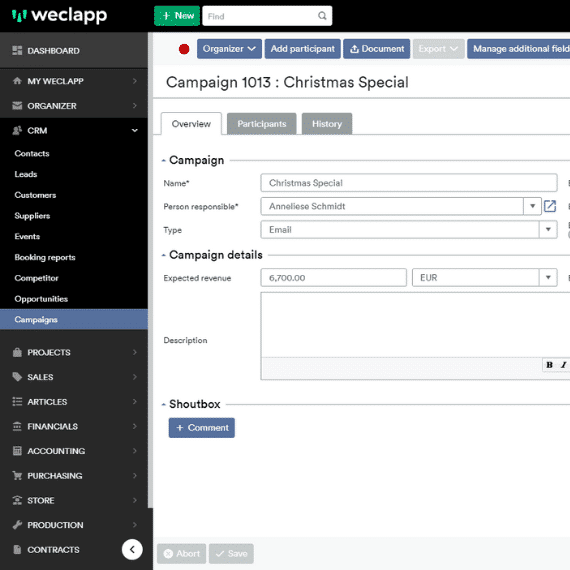Click the Purchasing cart icon
570x570 pixels.
tap(17, 475)
